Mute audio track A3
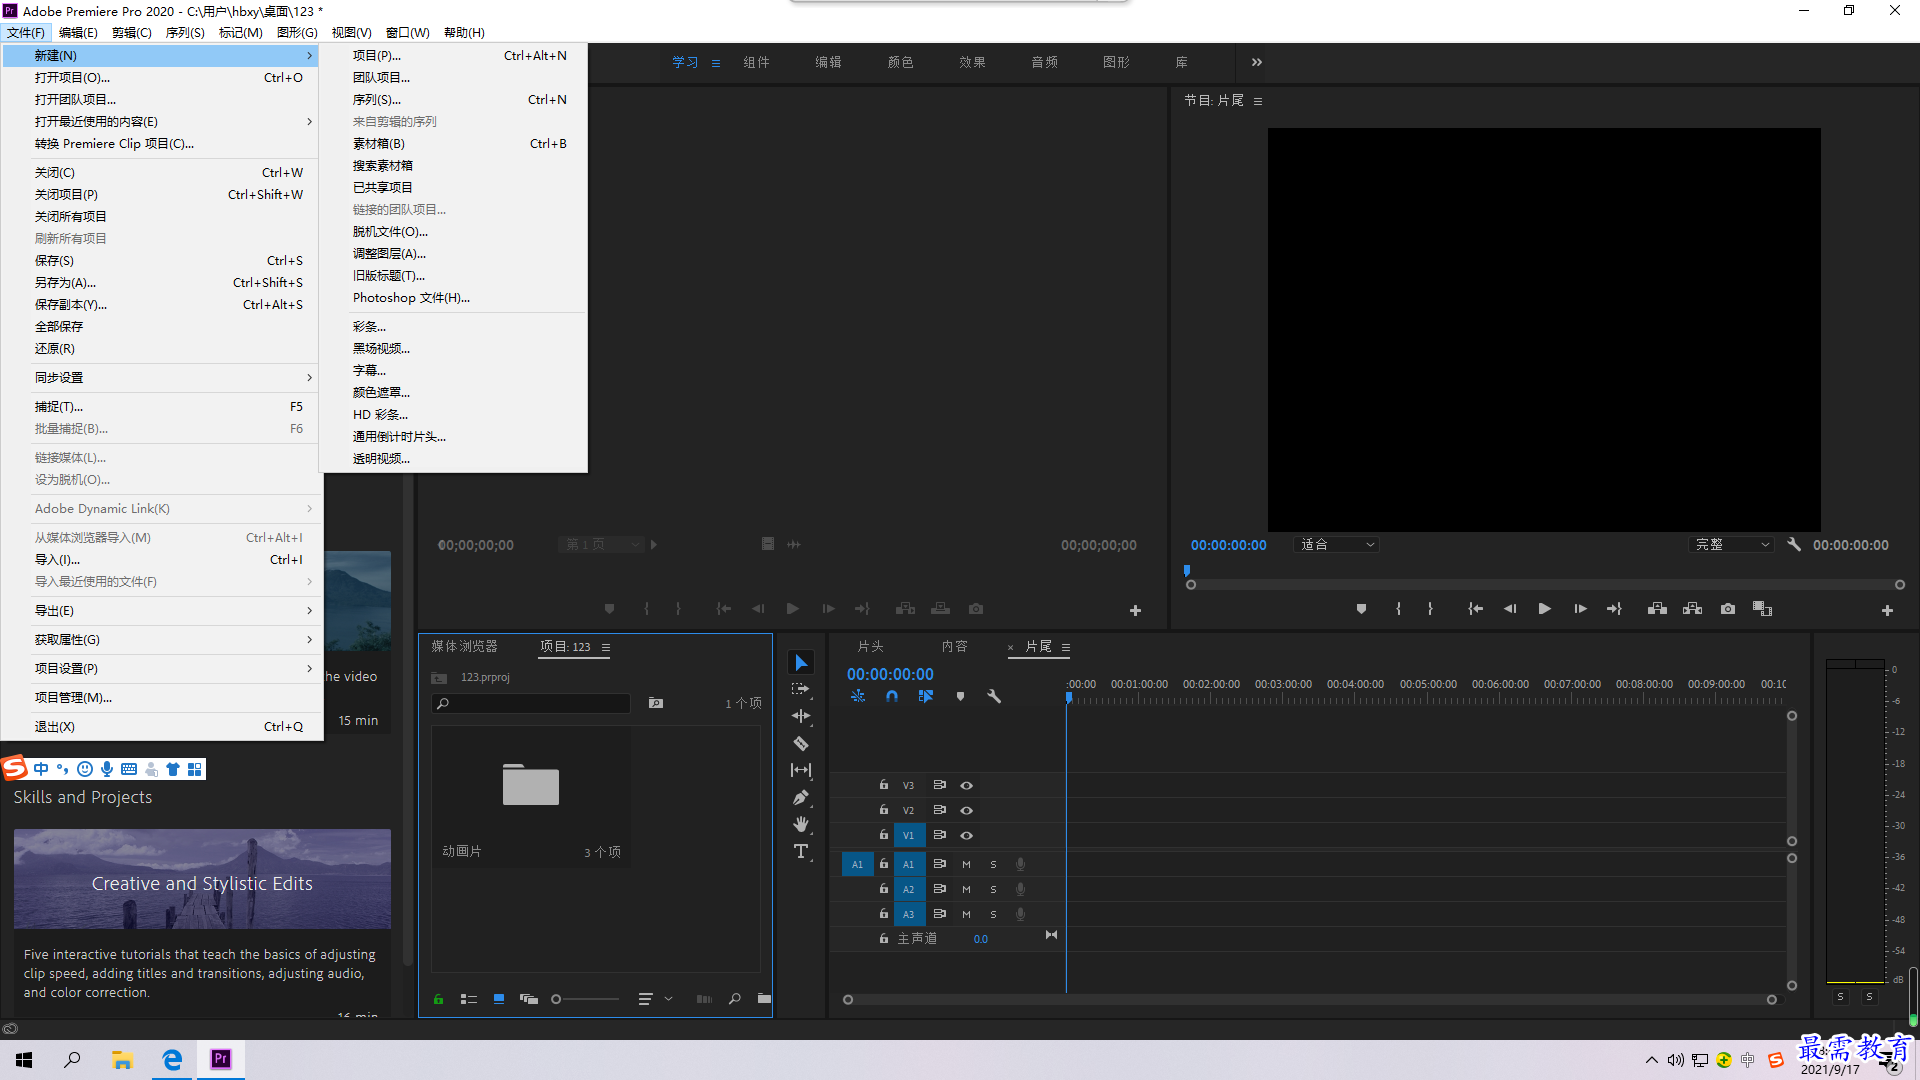This screenshot has width=1920, height=1080. pyautogui.click(x=966, y=915)
